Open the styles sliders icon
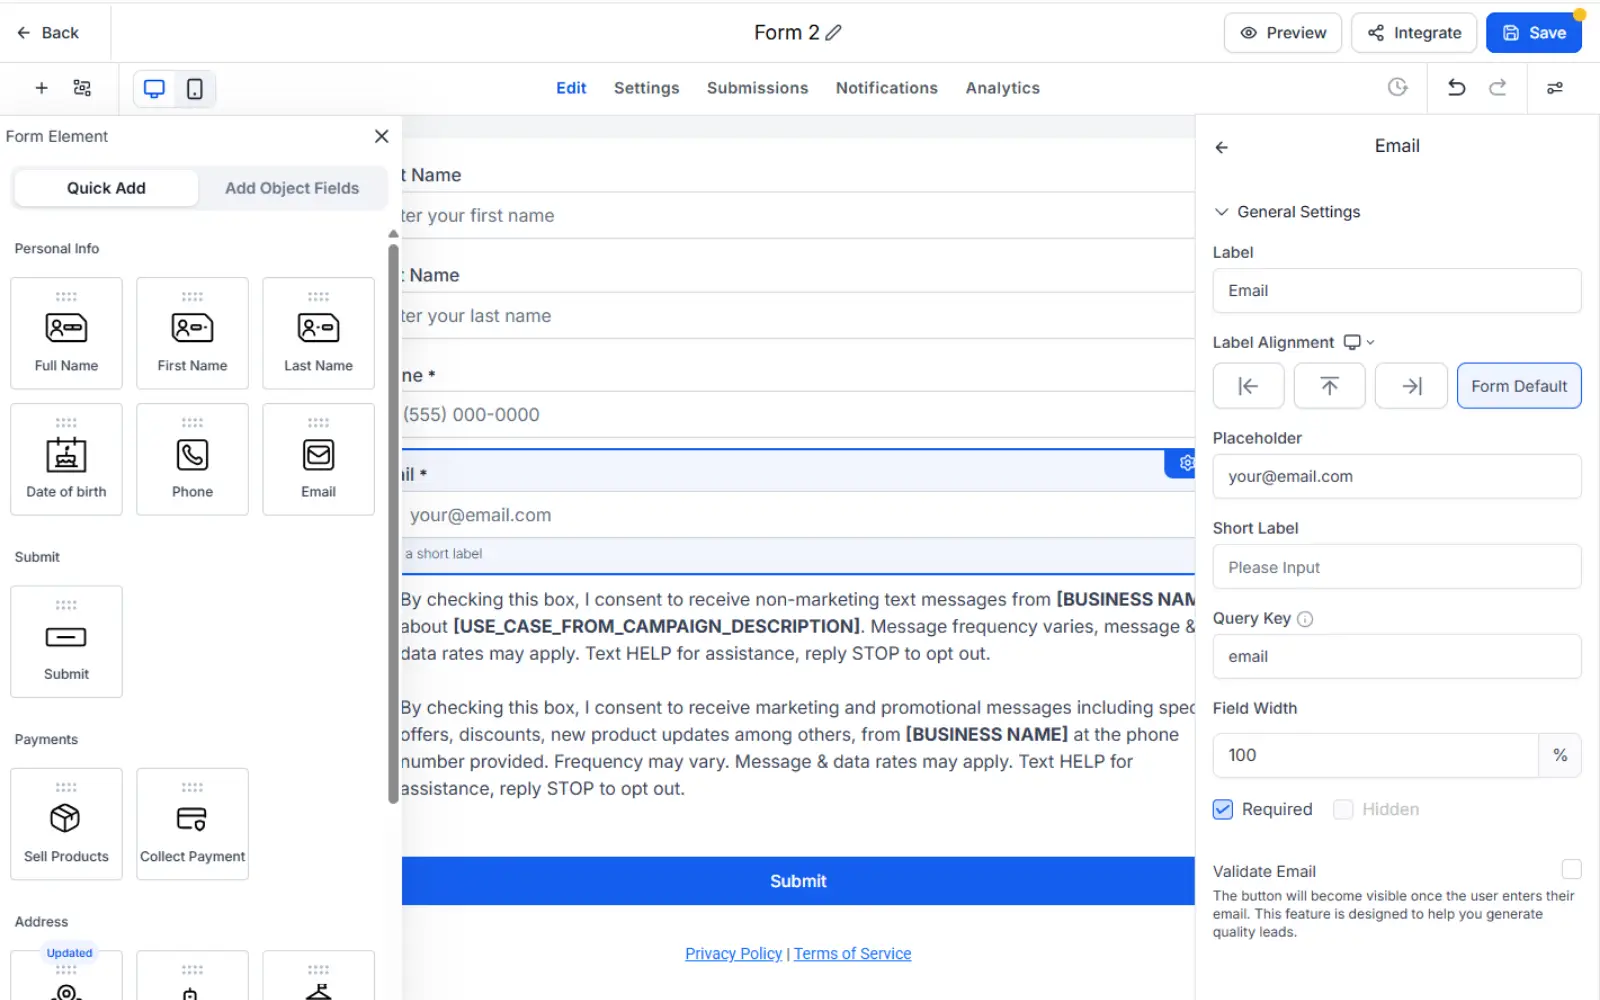Screen dimensions: 1600x1000 coord(1555,88)
